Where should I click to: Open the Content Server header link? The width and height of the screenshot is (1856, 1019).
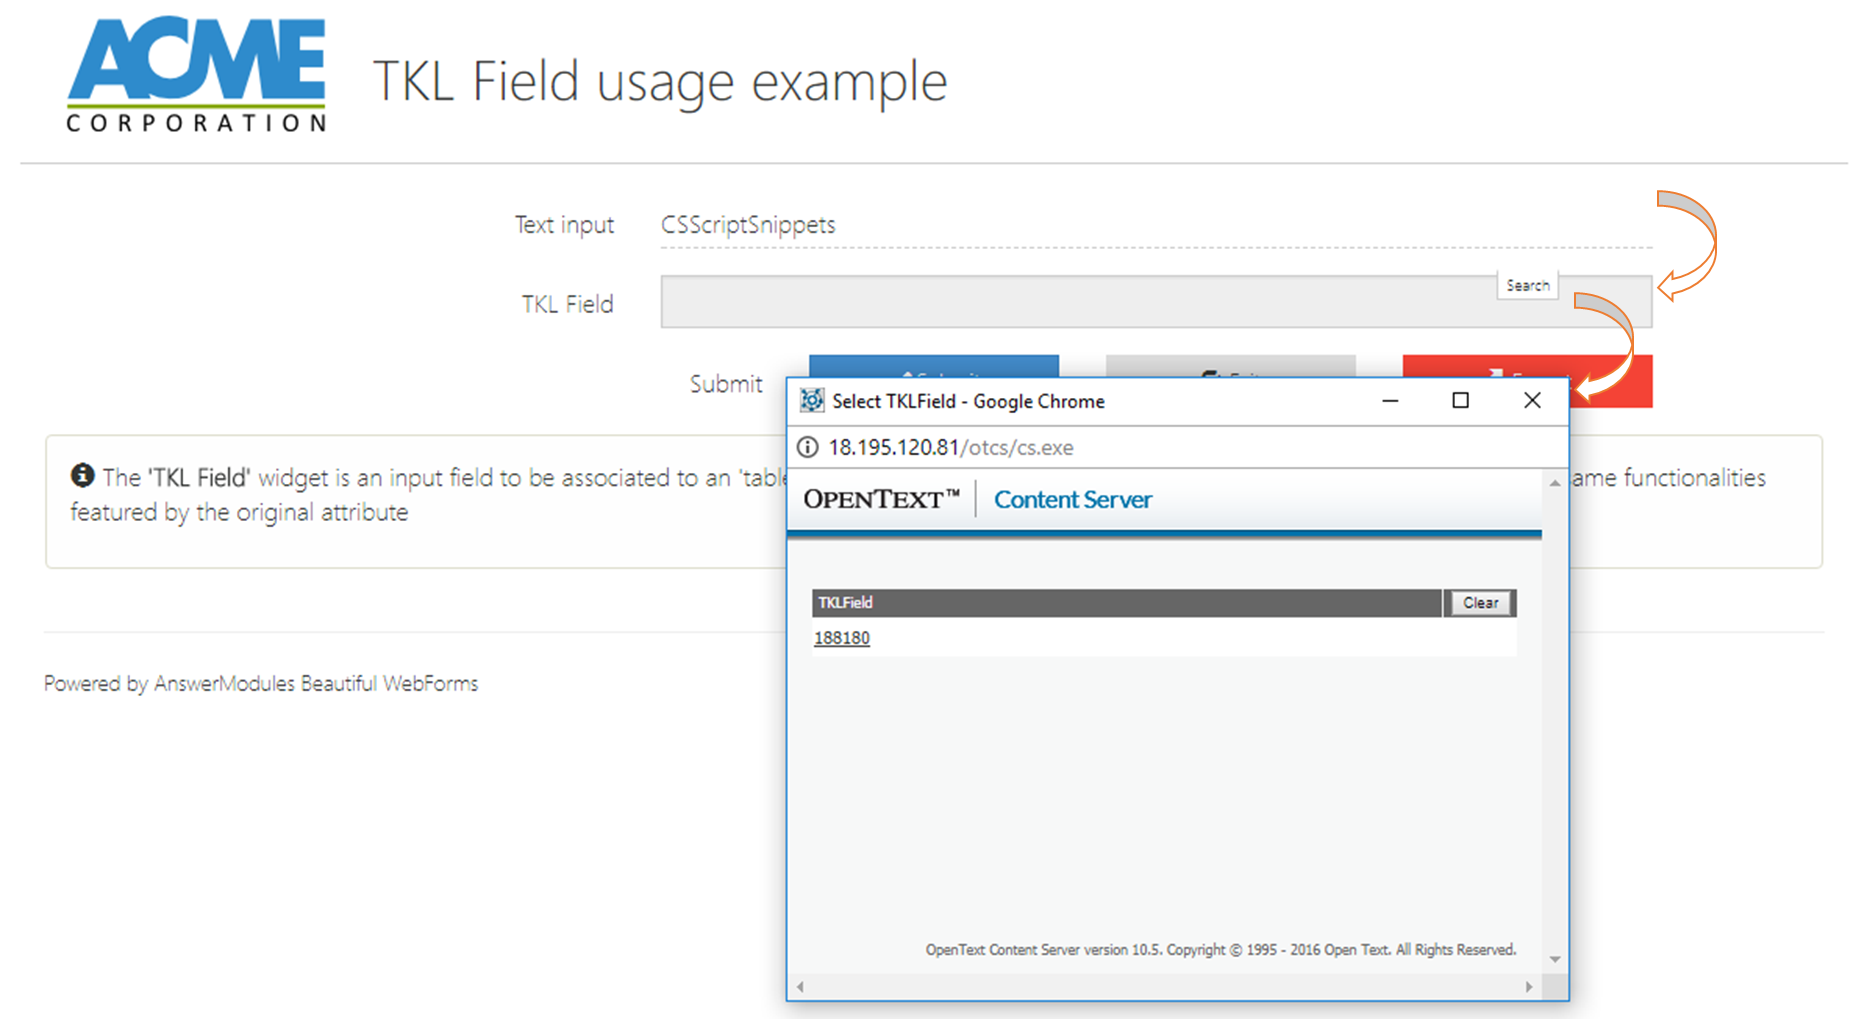1072,499
